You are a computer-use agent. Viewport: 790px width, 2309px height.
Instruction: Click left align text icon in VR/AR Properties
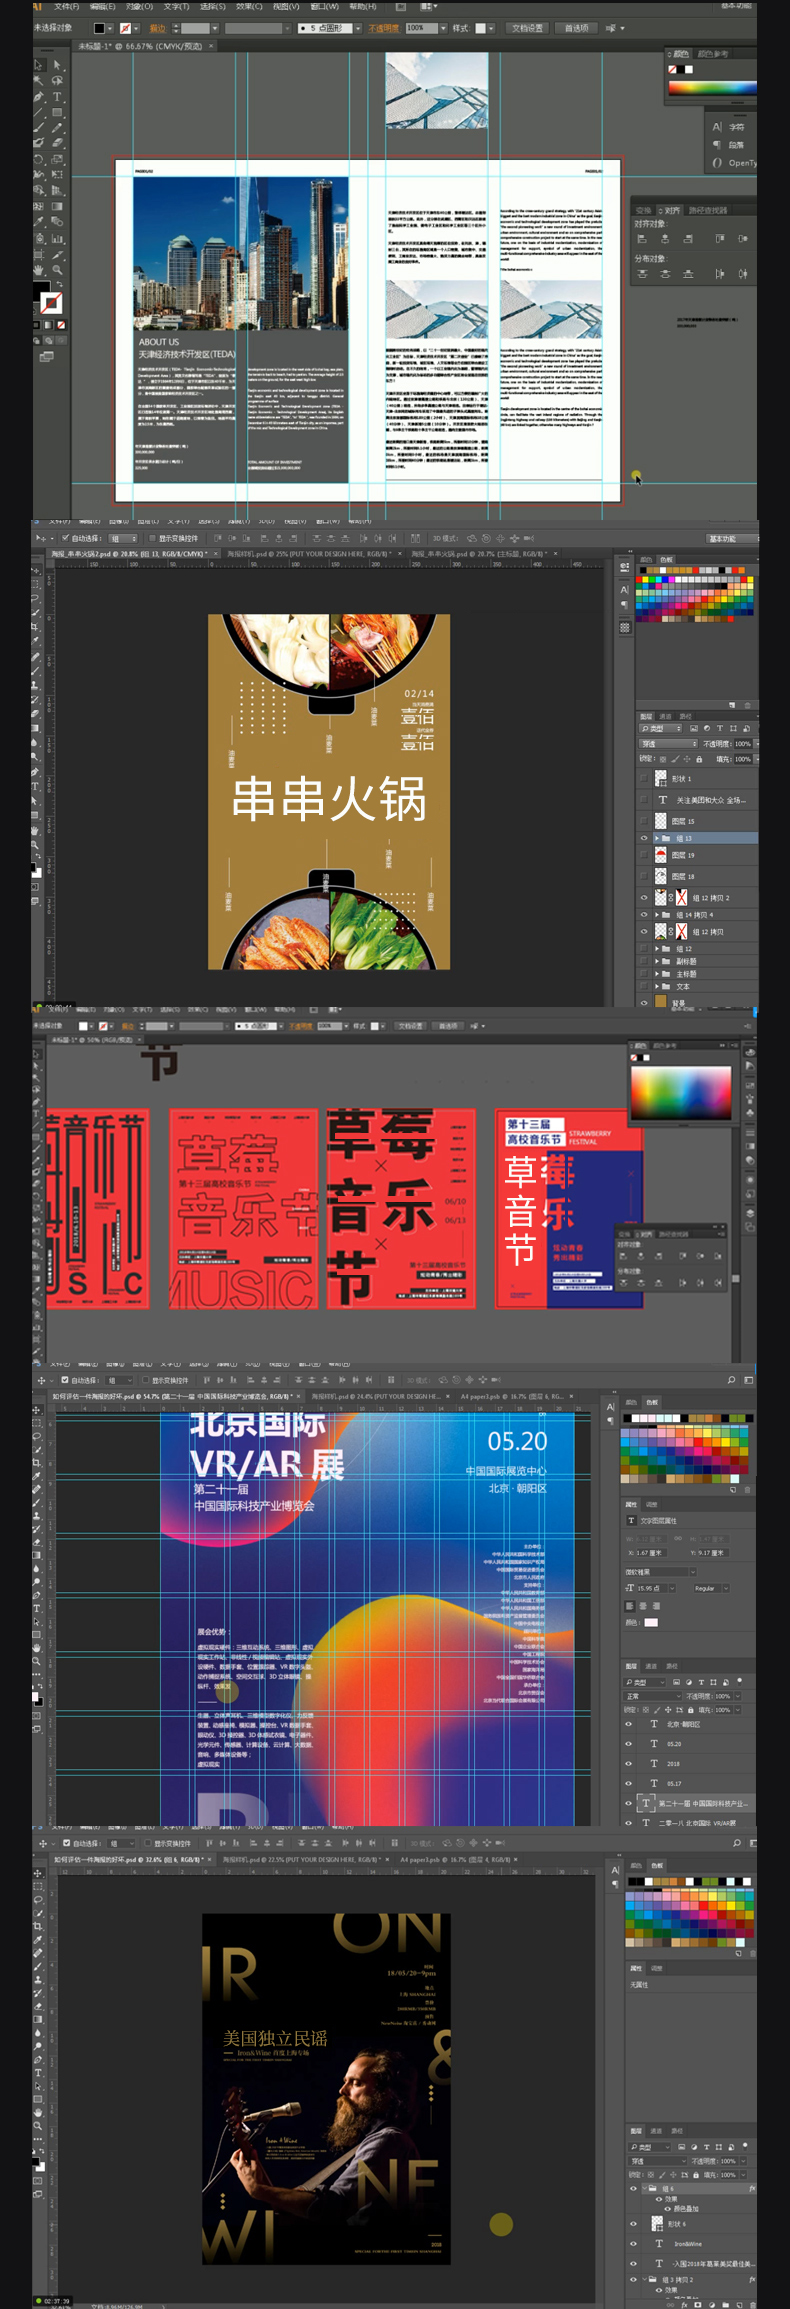point(630,1606)
